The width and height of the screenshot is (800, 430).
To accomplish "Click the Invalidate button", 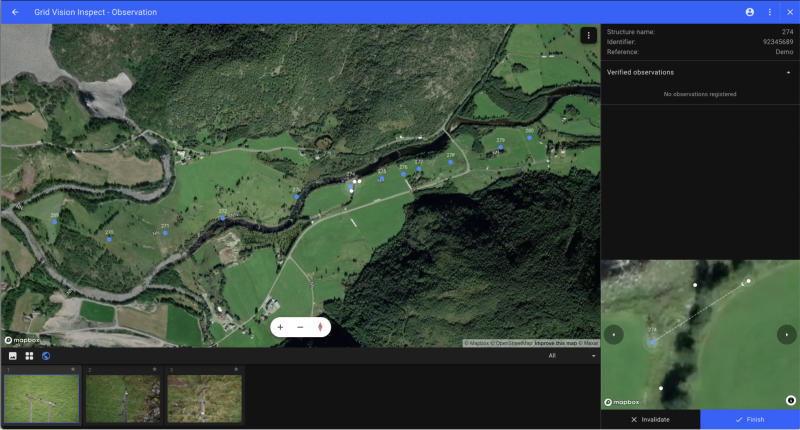I will [651, 419].
